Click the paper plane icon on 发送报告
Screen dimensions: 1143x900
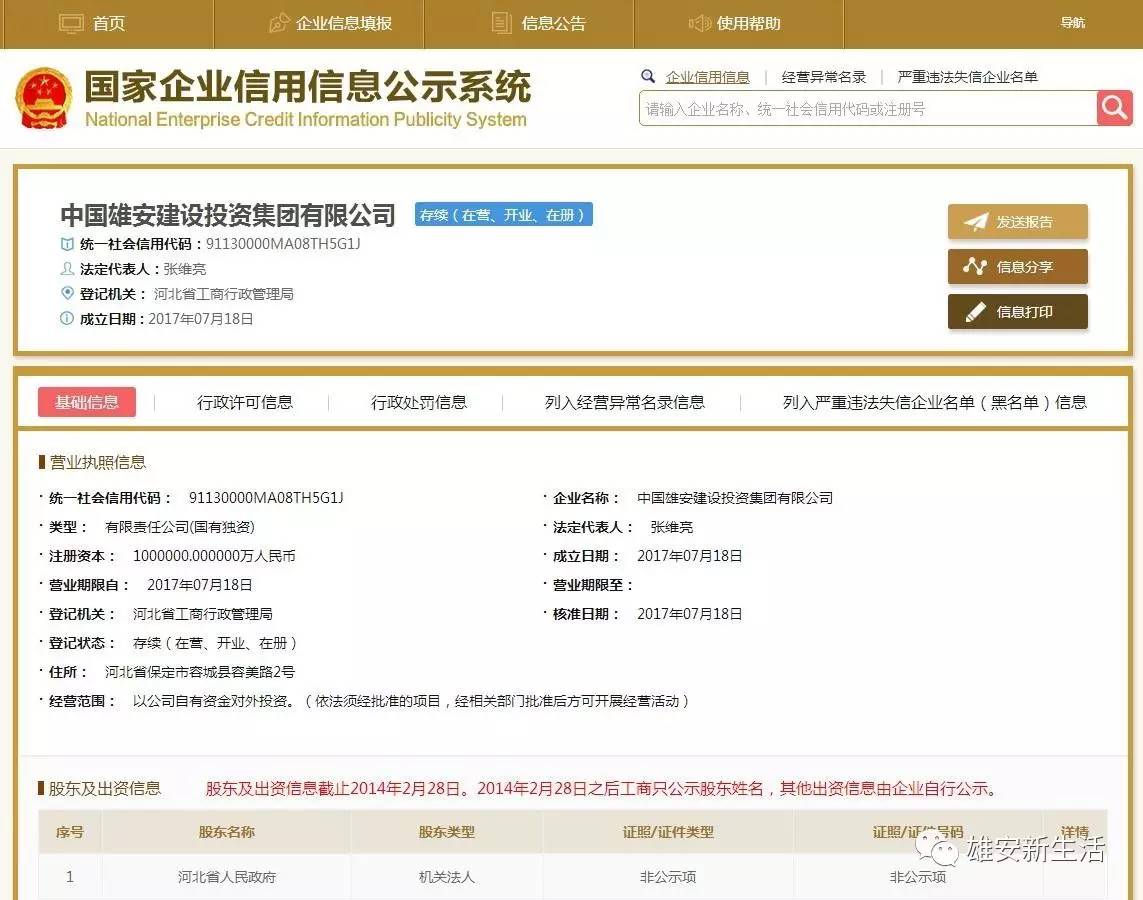click(975, 222)
